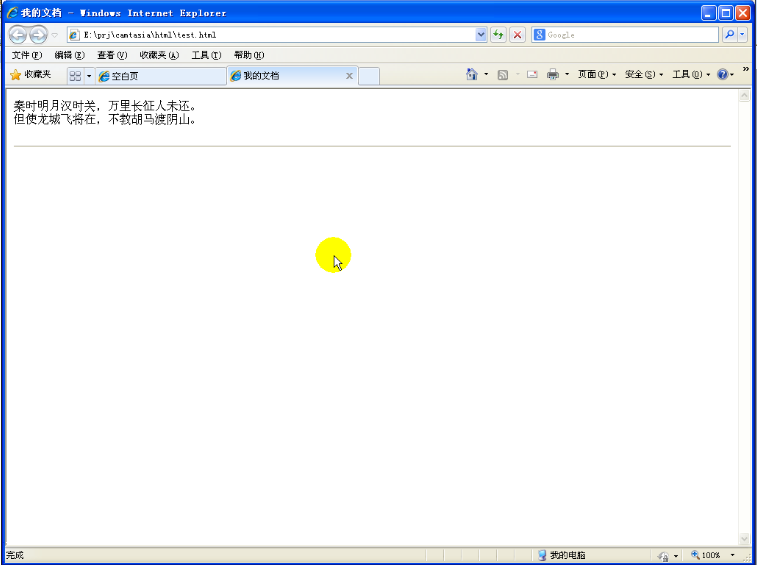757x565 pixels.
Task: Click the empty new tab button
Action: pos(369,76)
